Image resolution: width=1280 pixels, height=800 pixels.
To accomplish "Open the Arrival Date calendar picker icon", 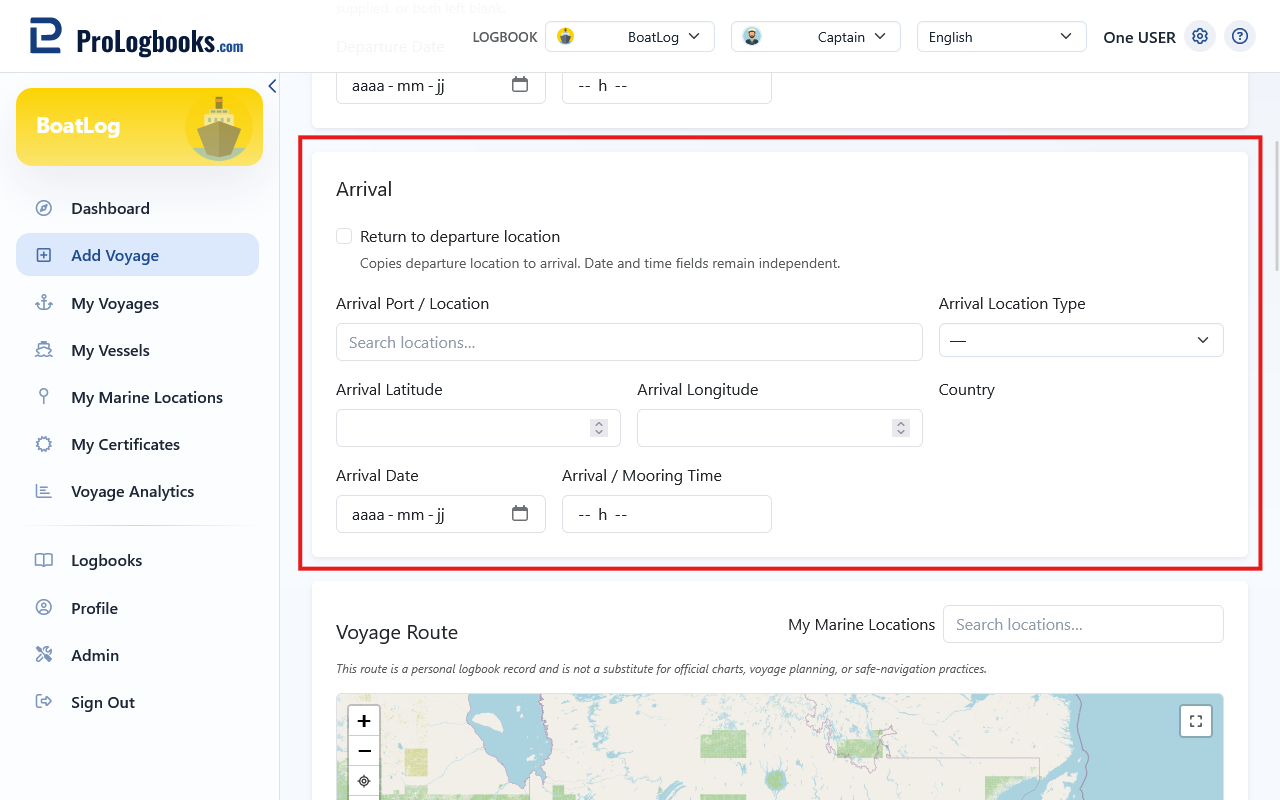I will 520,513.
